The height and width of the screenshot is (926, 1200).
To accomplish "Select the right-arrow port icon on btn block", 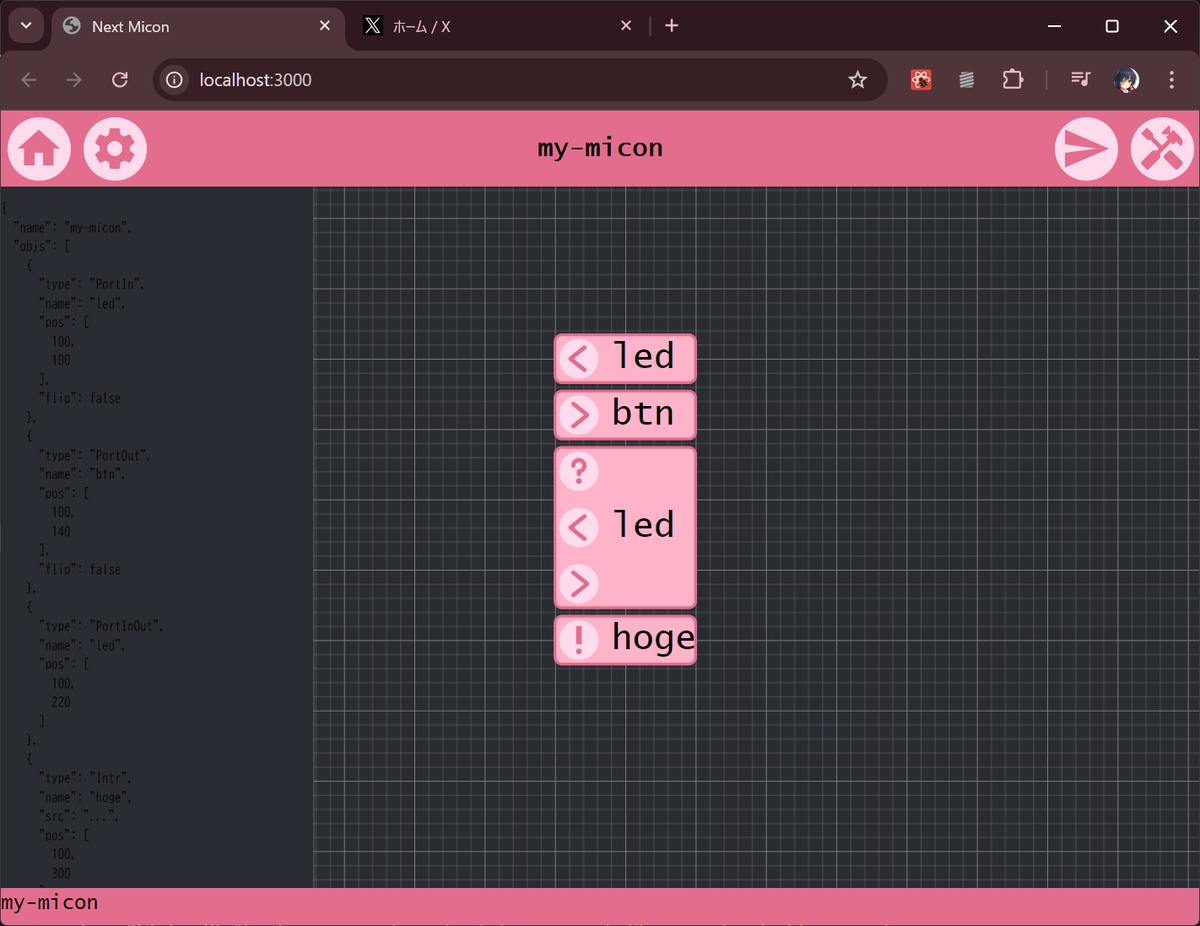I will 578,415.
